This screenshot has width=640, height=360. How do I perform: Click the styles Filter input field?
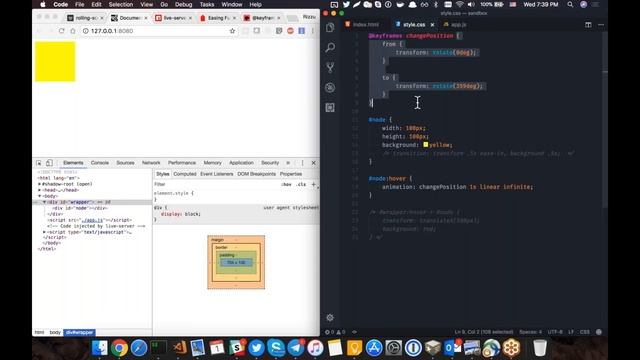click(216, 184)
